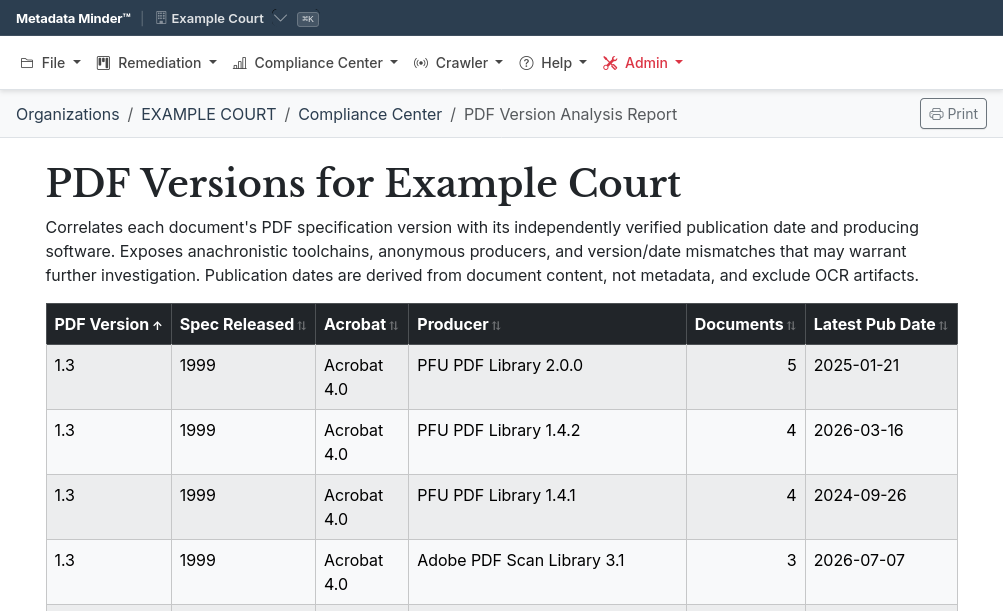
Task: Click PDF Version Analysis Report breadcrumb text
Action: coord(570,115)
